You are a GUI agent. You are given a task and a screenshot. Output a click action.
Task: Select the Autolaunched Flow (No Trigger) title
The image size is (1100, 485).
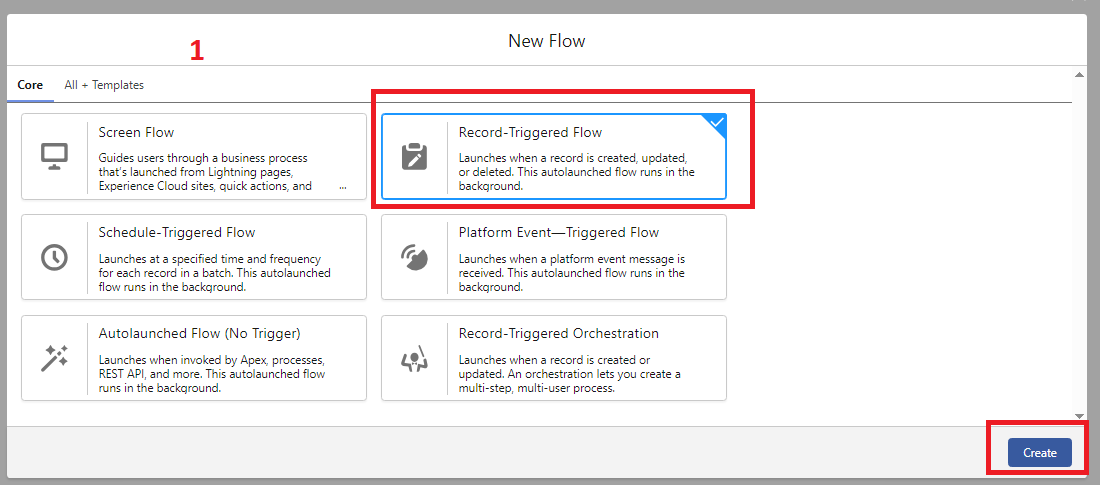pos(199,334)
